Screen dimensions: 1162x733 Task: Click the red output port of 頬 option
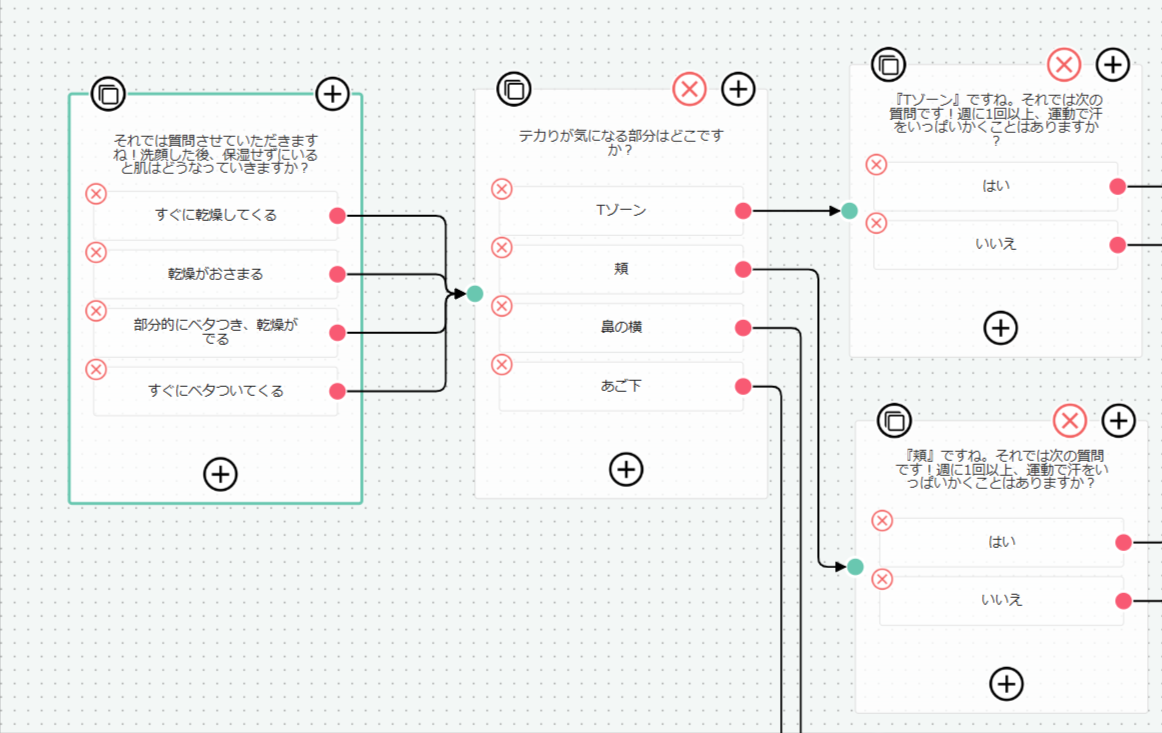click(743, 270)
